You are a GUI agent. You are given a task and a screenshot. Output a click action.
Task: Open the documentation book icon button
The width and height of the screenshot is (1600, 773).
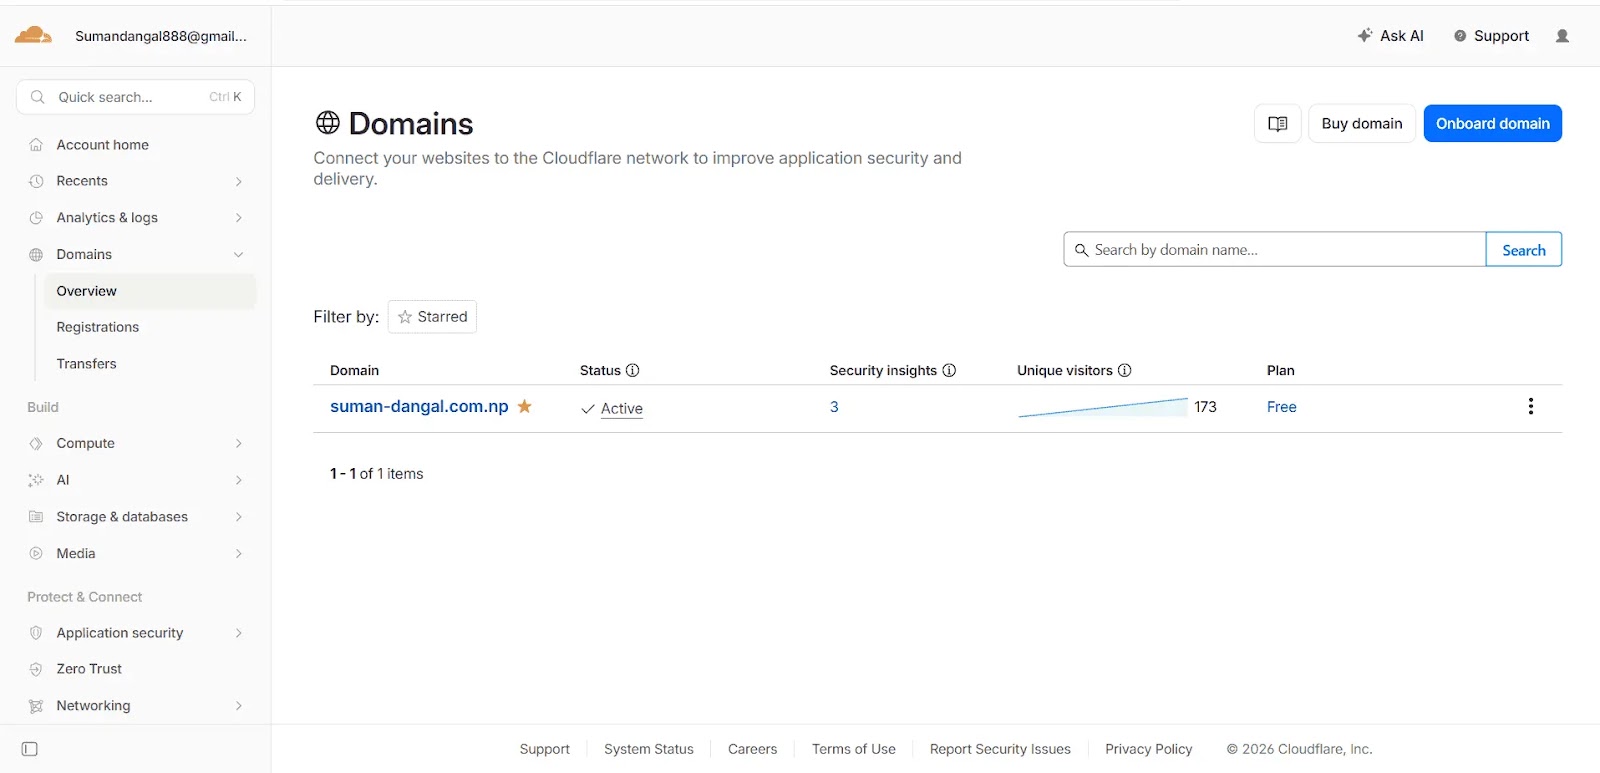tap(1278, 124)
